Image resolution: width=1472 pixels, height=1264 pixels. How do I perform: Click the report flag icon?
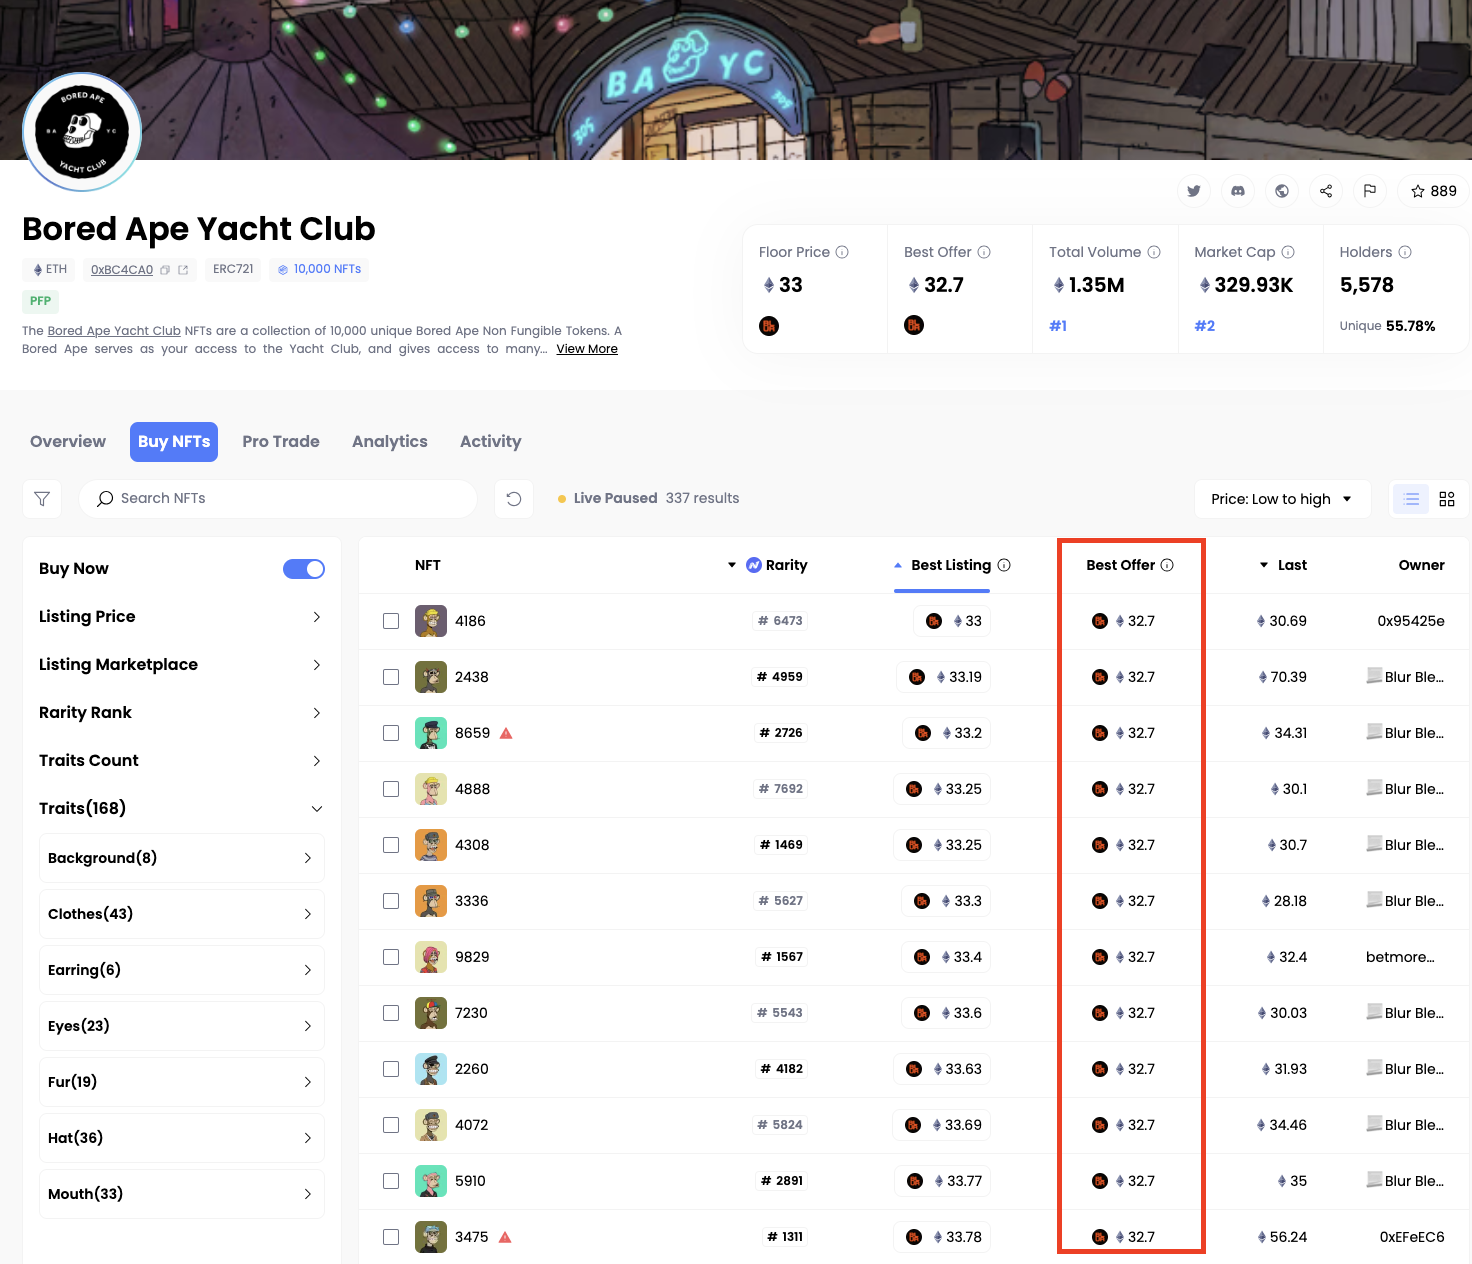[x=1370, y=191]
